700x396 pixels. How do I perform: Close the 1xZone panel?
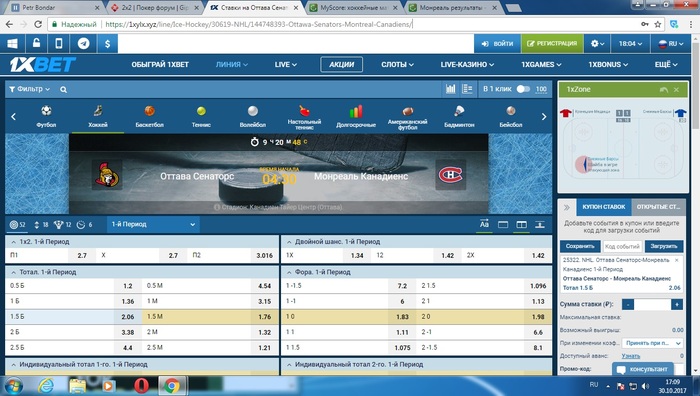click(x=676, y=90)
